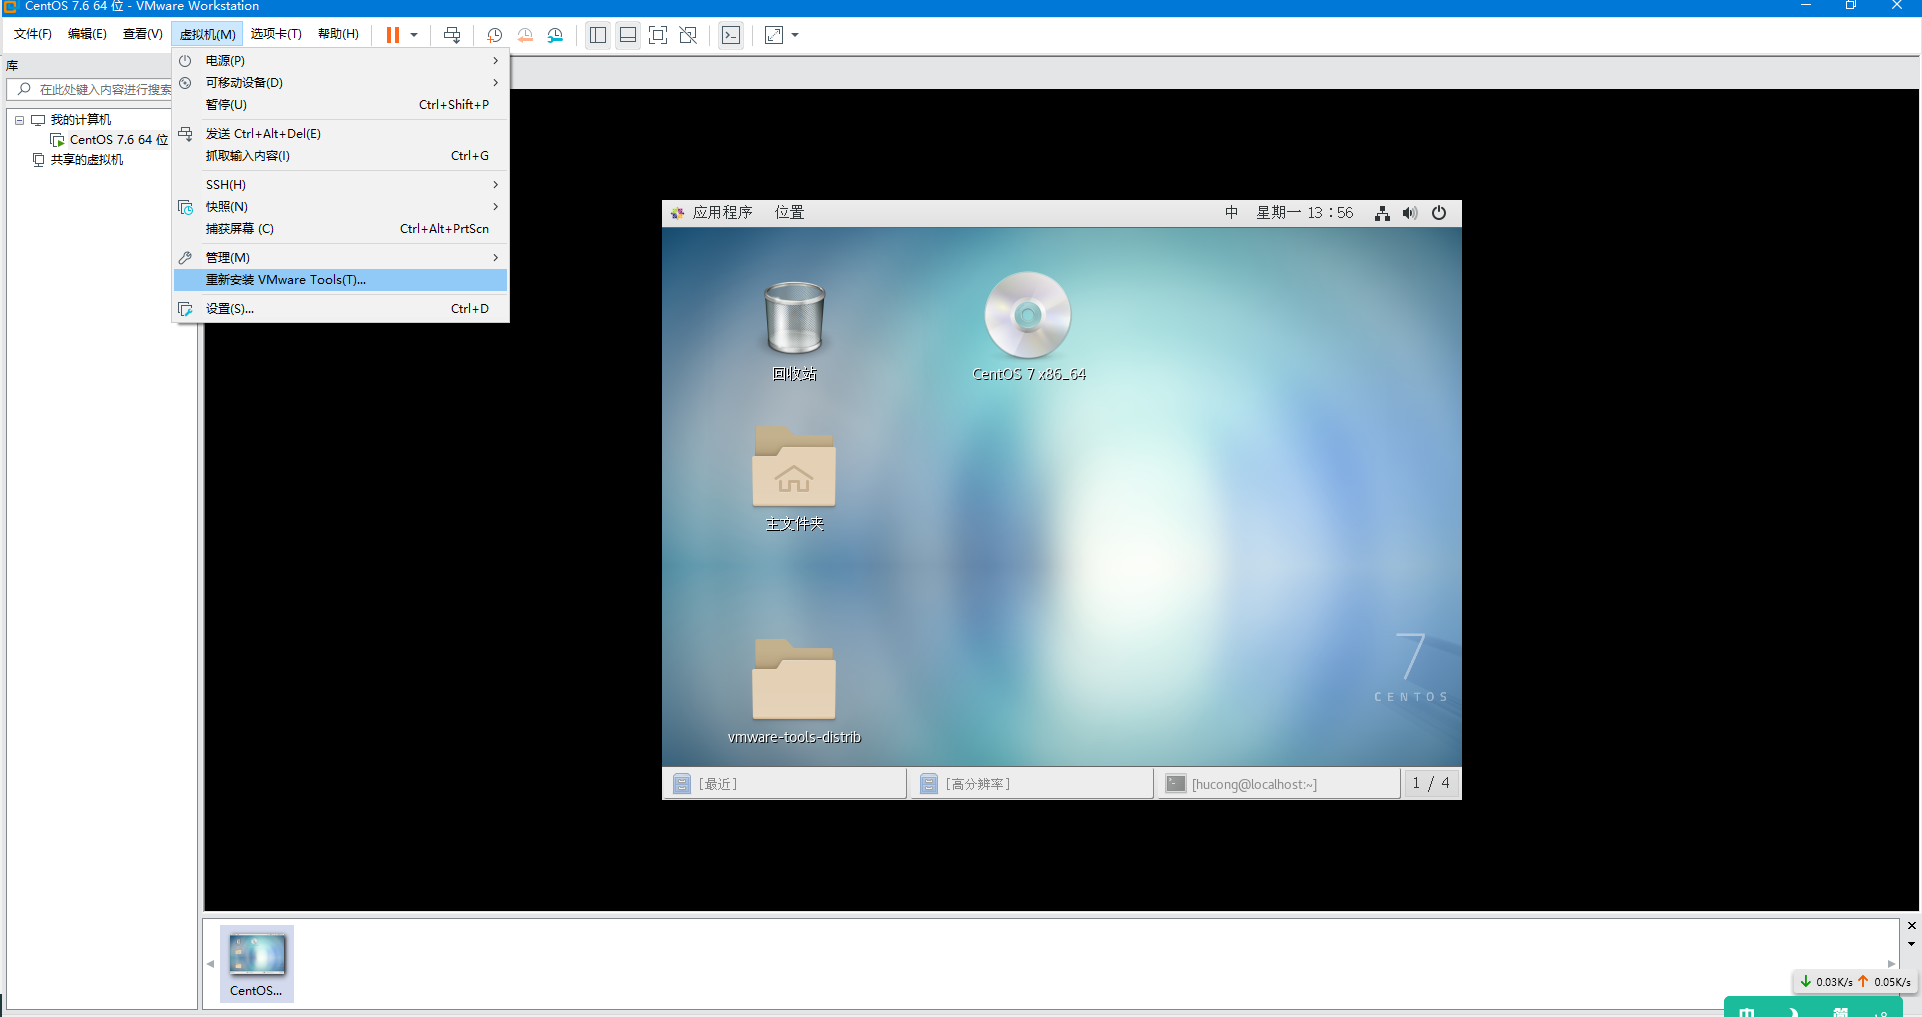Viewport: 1922px width, 1017px height.
Task: Toggle the library sidebar panel view
Action: coord(598,35)
